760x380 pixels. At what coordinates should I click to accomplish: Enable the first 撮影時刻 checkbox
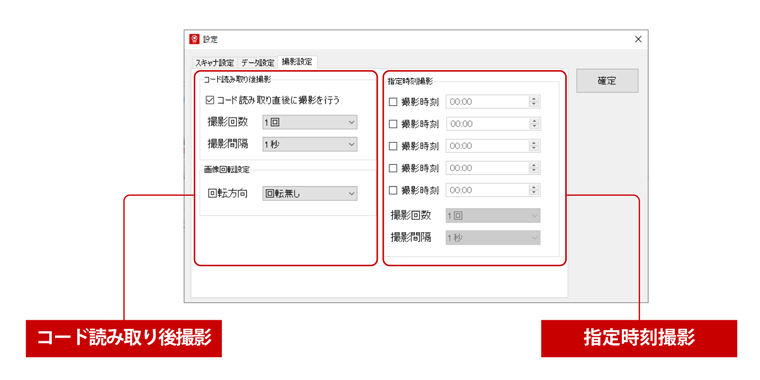click(x=393, y=102)
